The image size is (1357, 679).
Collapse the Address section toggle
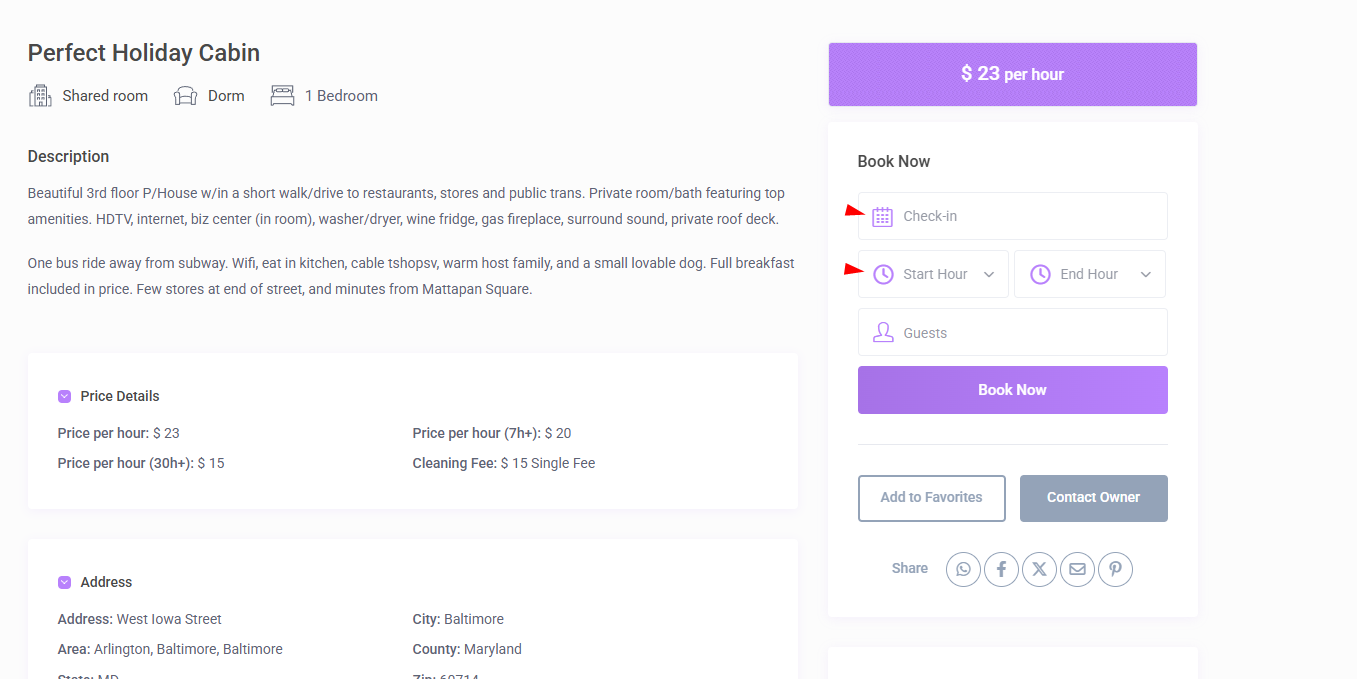(x=65, y=582)
